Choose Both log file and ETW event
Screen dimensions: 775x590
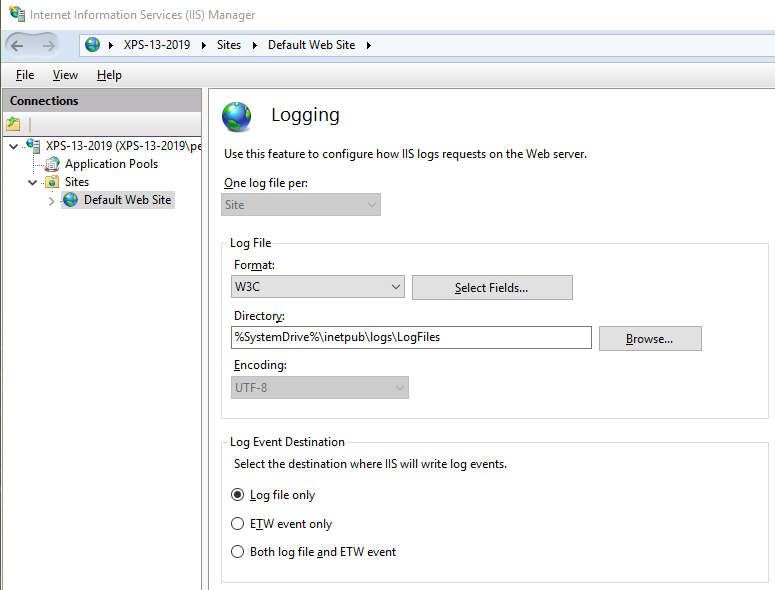coord(237,551)
